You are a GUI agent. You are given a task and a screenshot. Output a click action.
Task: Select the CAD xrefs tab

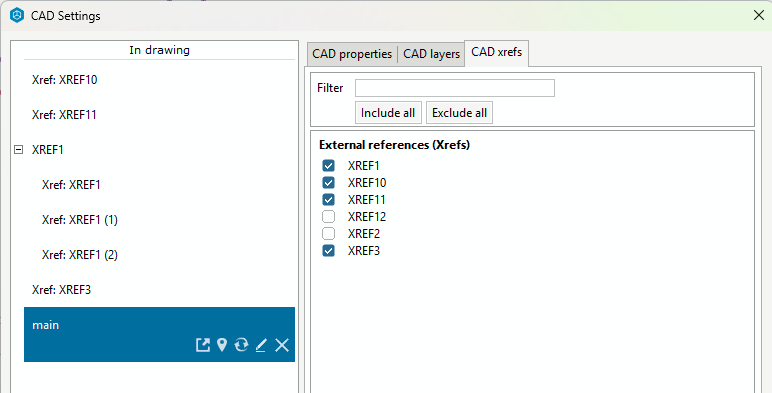[497, 52]
